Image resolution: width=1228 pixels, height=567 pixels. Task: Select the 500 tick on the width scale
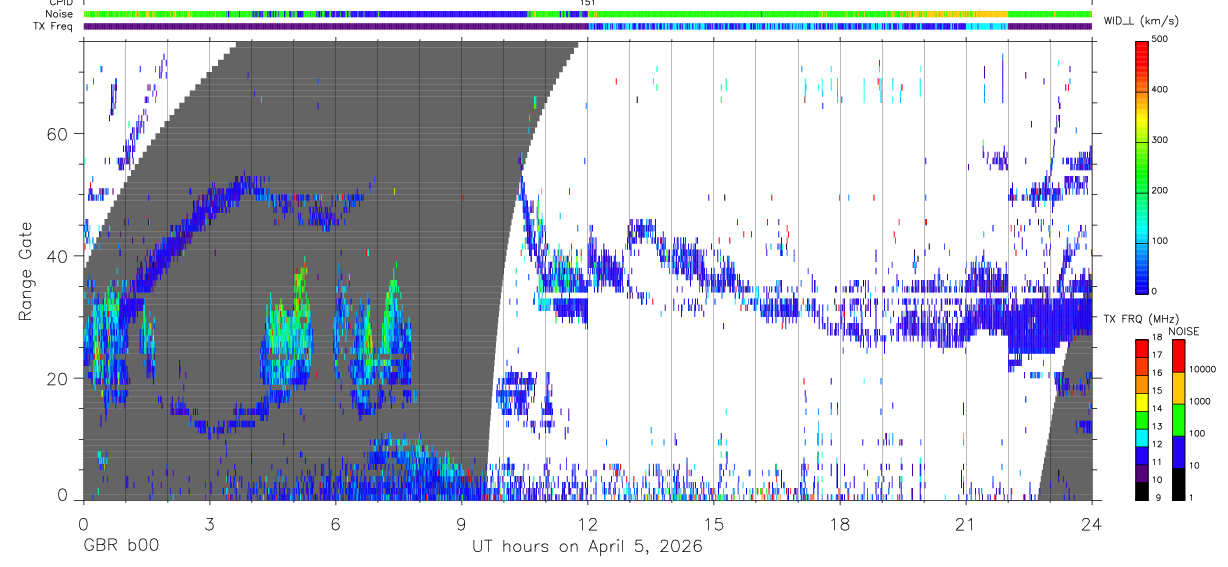1161,40
